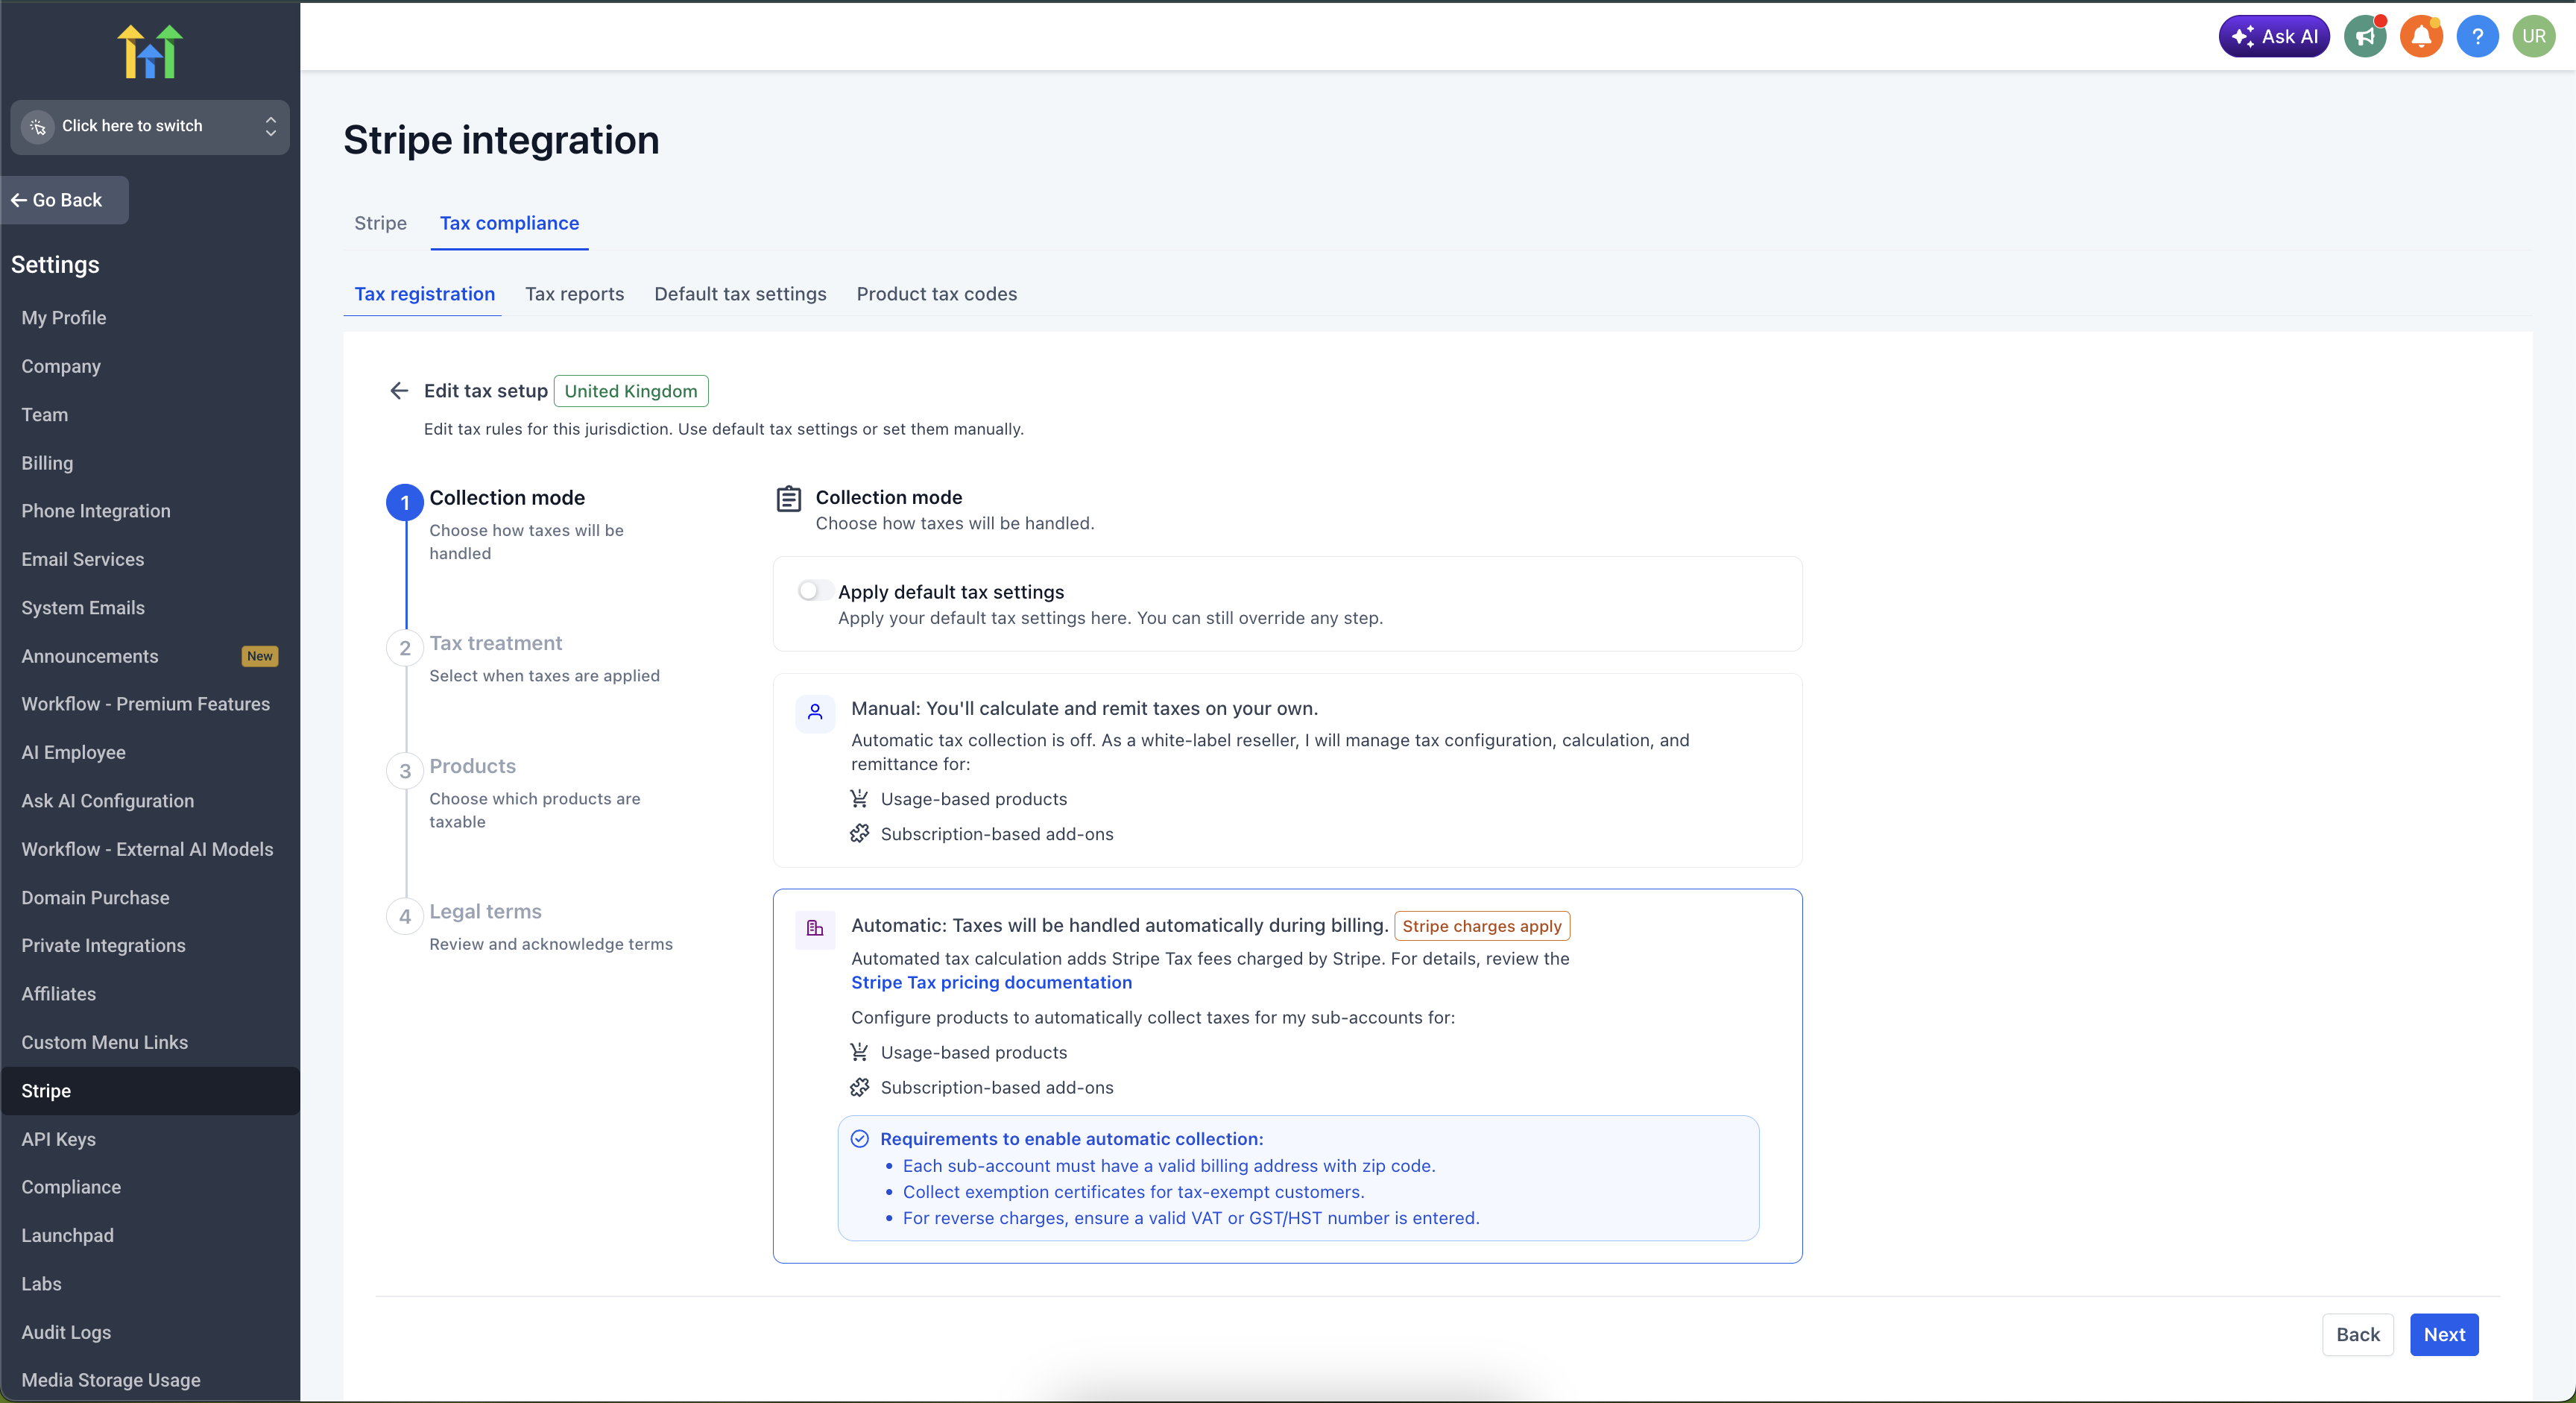This screenshot has width=2576, height=1403.
Task: Click the back arrow beside Edit tax setup
Action: point(399,391)
